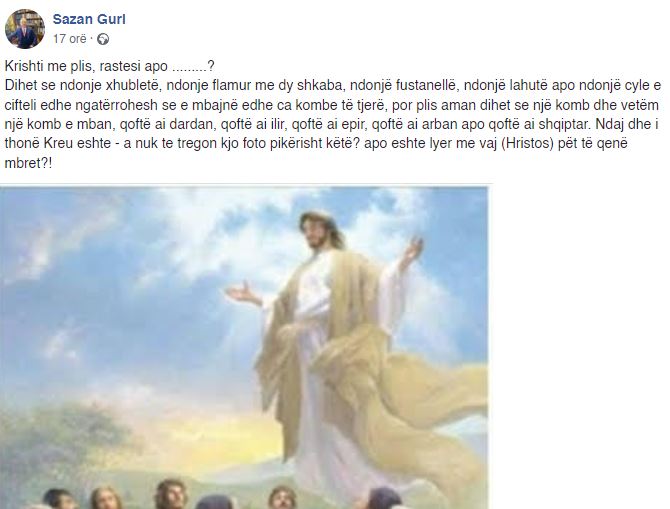
Task: Click the word 'cifteli' in the post
Action: (21, 105)
